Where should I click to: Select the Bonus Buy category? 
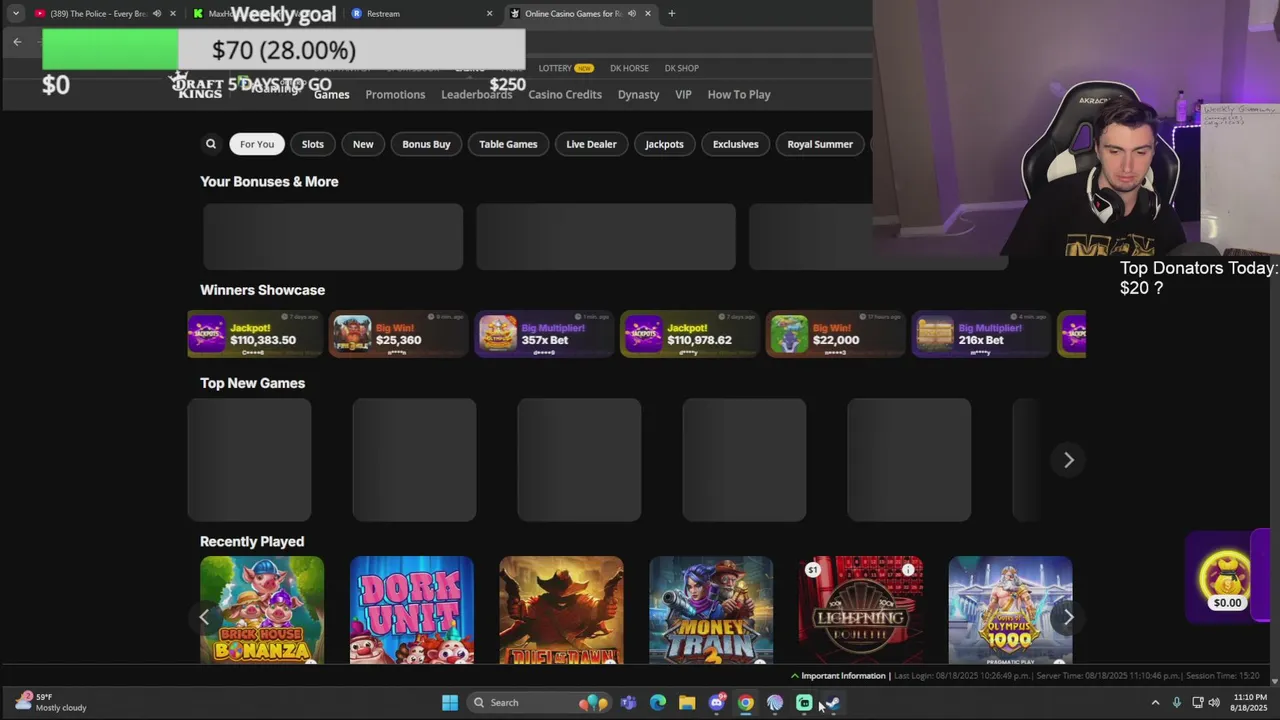[426, 144]
